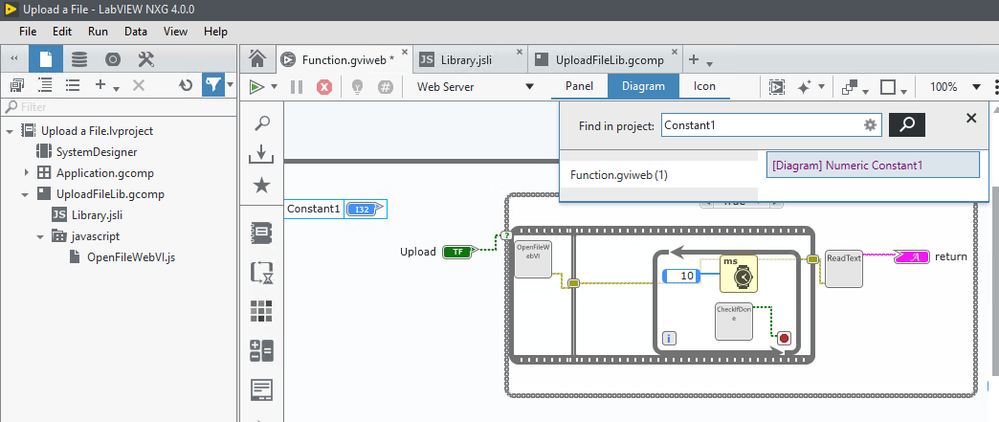
Task: Open the favorites star palette
Action: tap(261, 186)
